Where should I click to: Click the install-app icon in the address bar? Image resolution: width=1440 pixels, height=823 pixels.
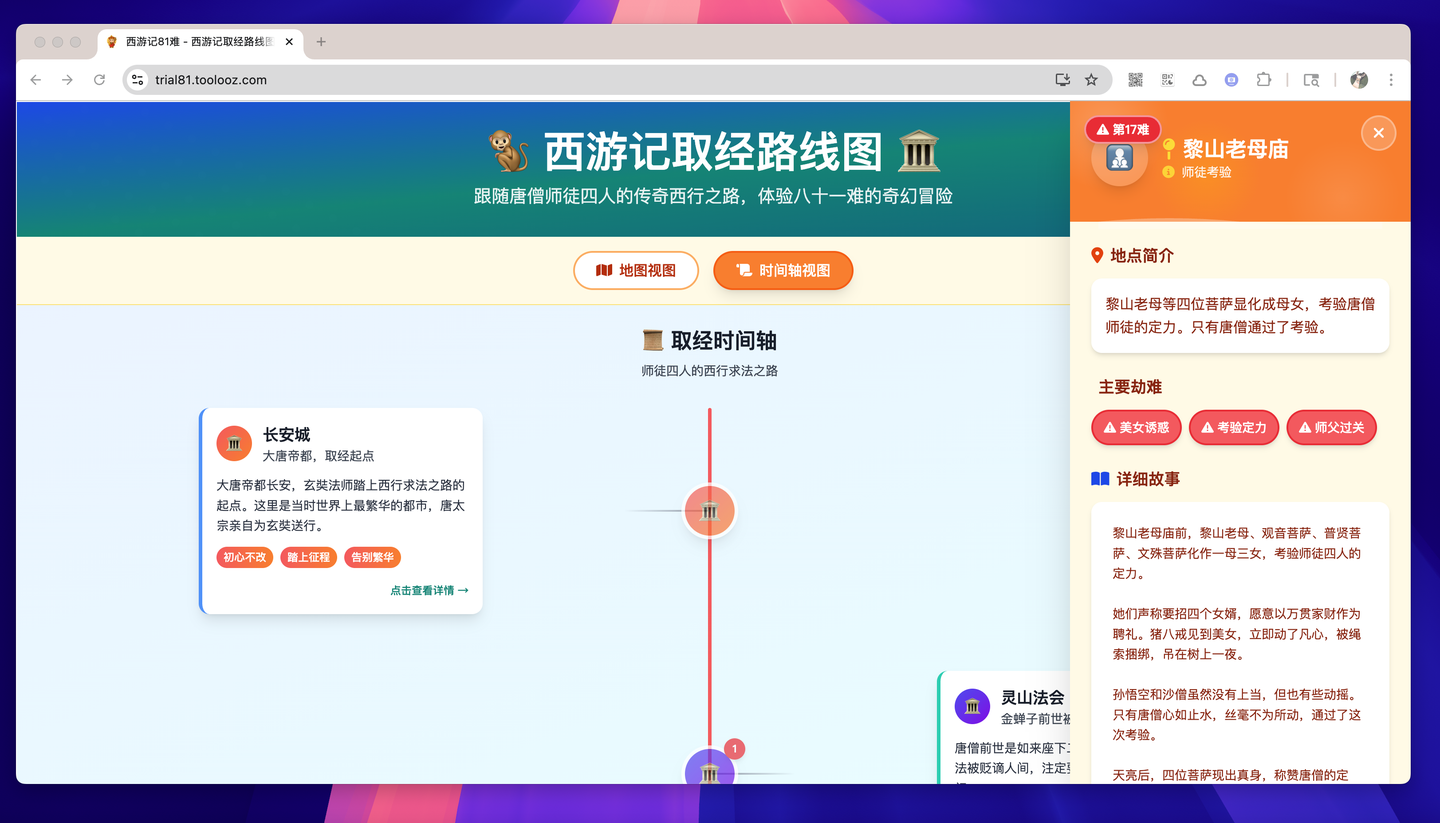point(1062,79)
